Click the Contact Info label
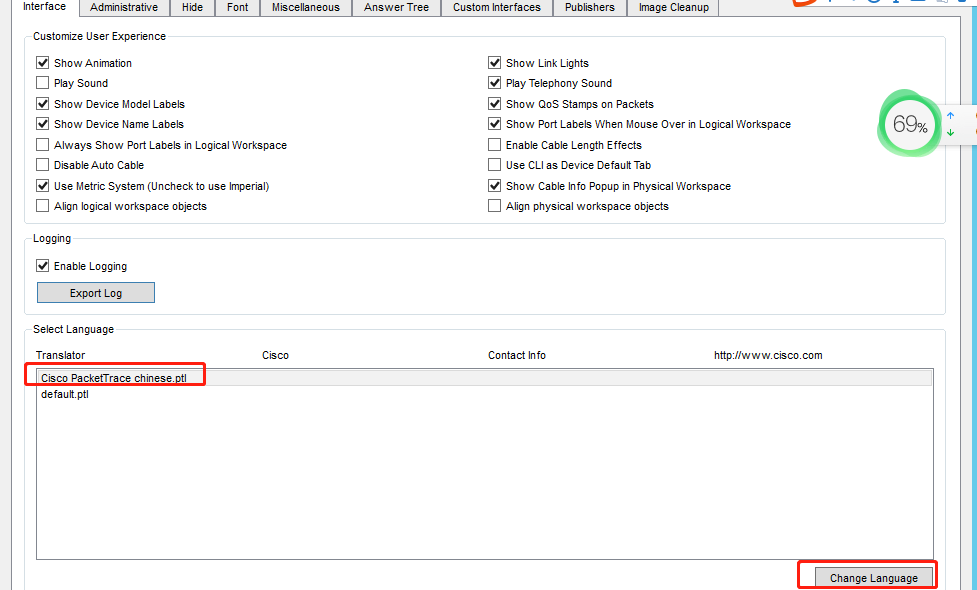Image resolution: width=977 pixels, height=590 pixels. (517, 355)
